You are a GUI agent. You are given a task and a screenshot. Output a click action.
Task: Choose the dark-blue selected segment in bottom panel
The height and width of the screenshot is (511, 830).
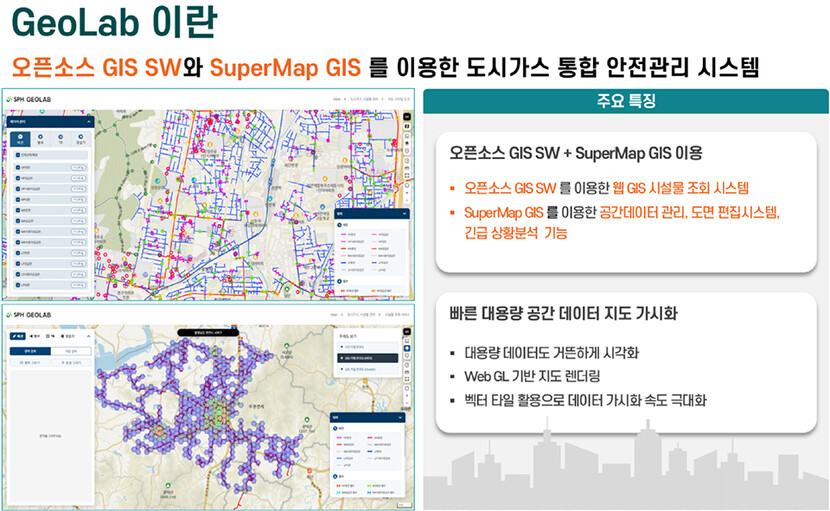[30, 351]
